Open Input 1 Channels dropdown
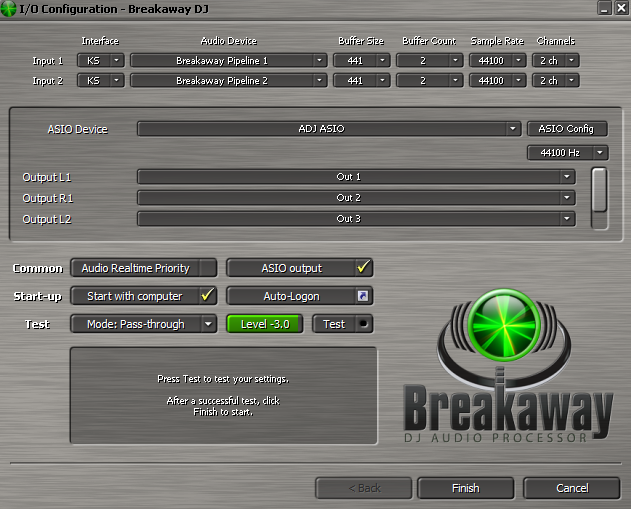 pyautogui.click(x=555, y=60)
